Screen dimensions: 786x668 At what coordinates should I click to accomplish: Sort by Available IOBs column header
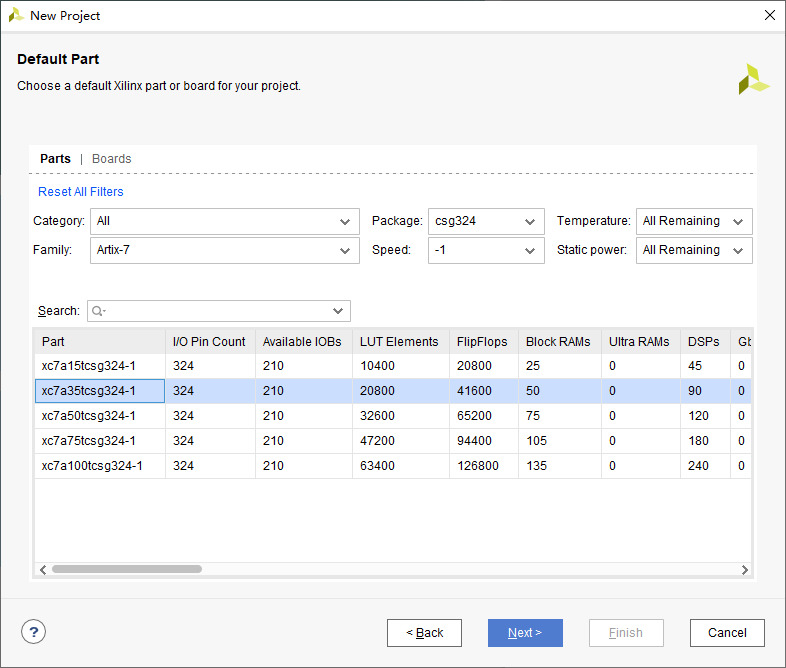tap(304, 342)
